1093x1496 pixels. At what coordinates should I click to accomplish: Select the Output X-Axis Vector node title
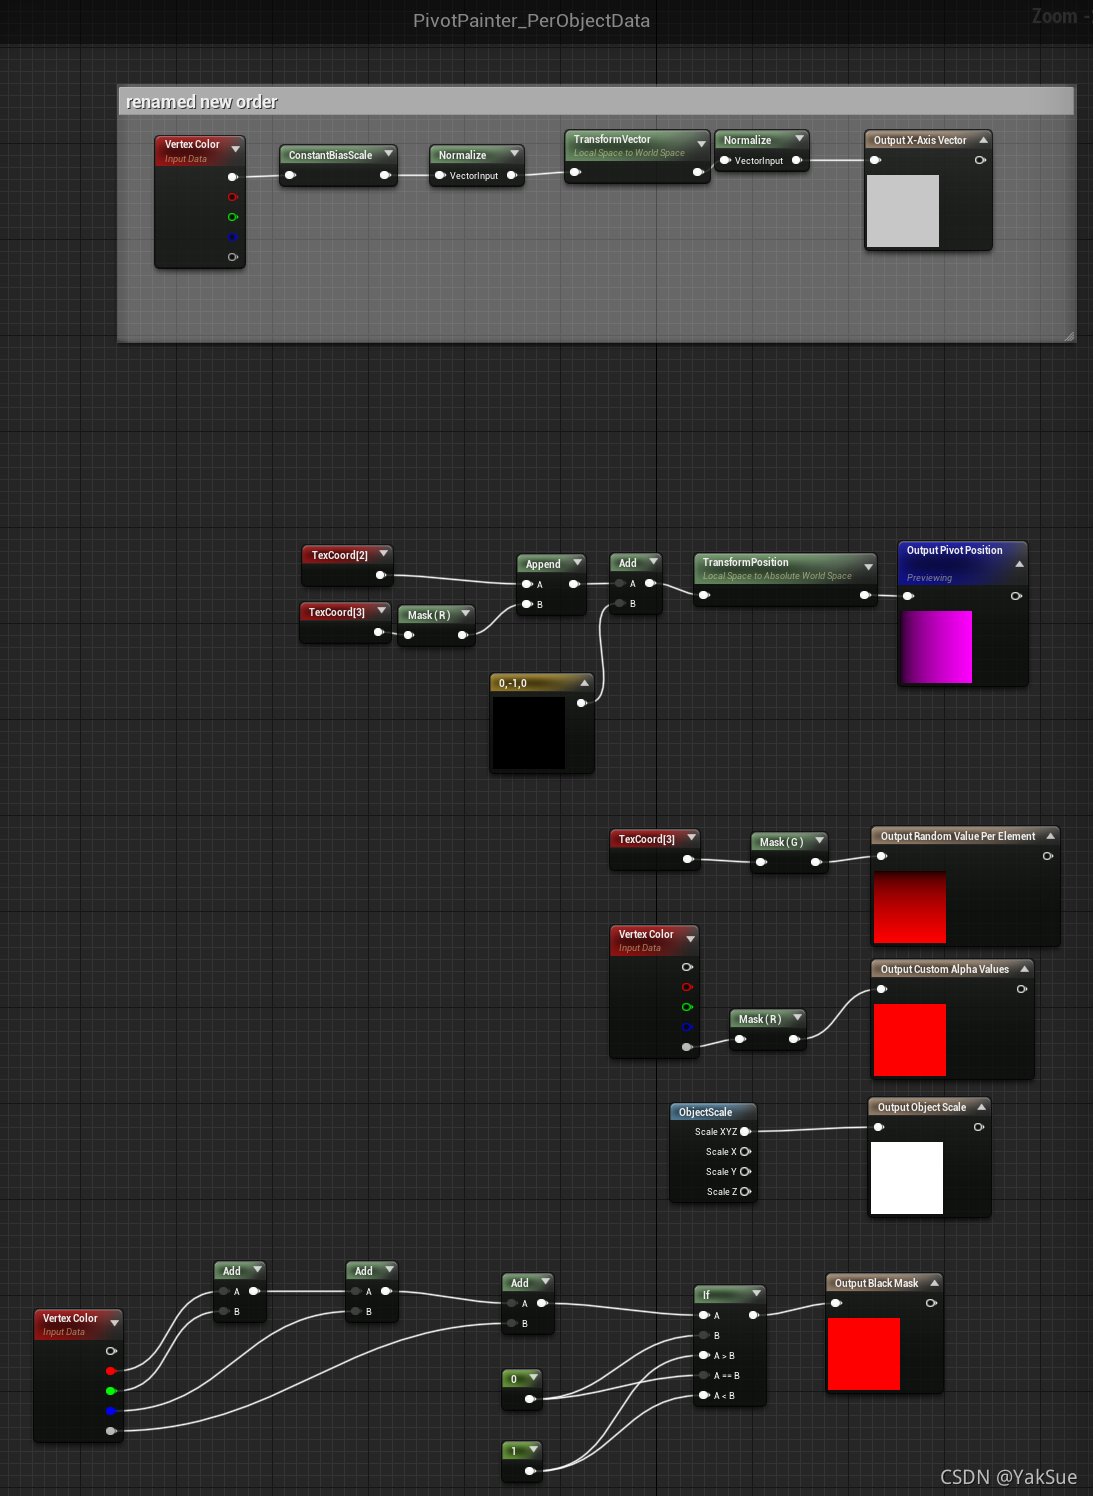[920, 140]
